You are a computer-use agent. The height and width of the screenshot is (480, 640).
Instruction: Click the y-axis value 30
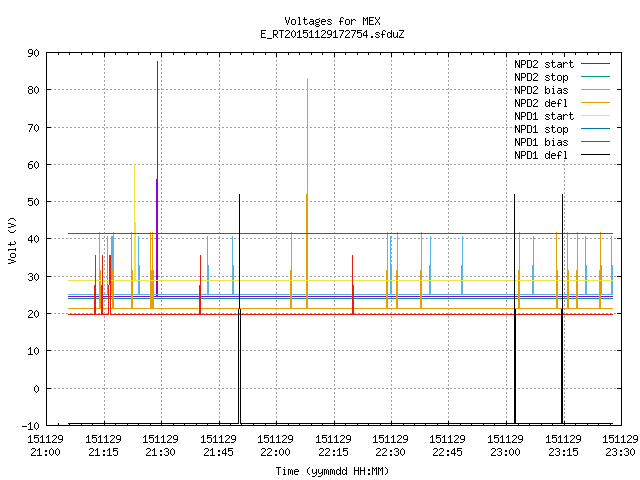[33, 277]
